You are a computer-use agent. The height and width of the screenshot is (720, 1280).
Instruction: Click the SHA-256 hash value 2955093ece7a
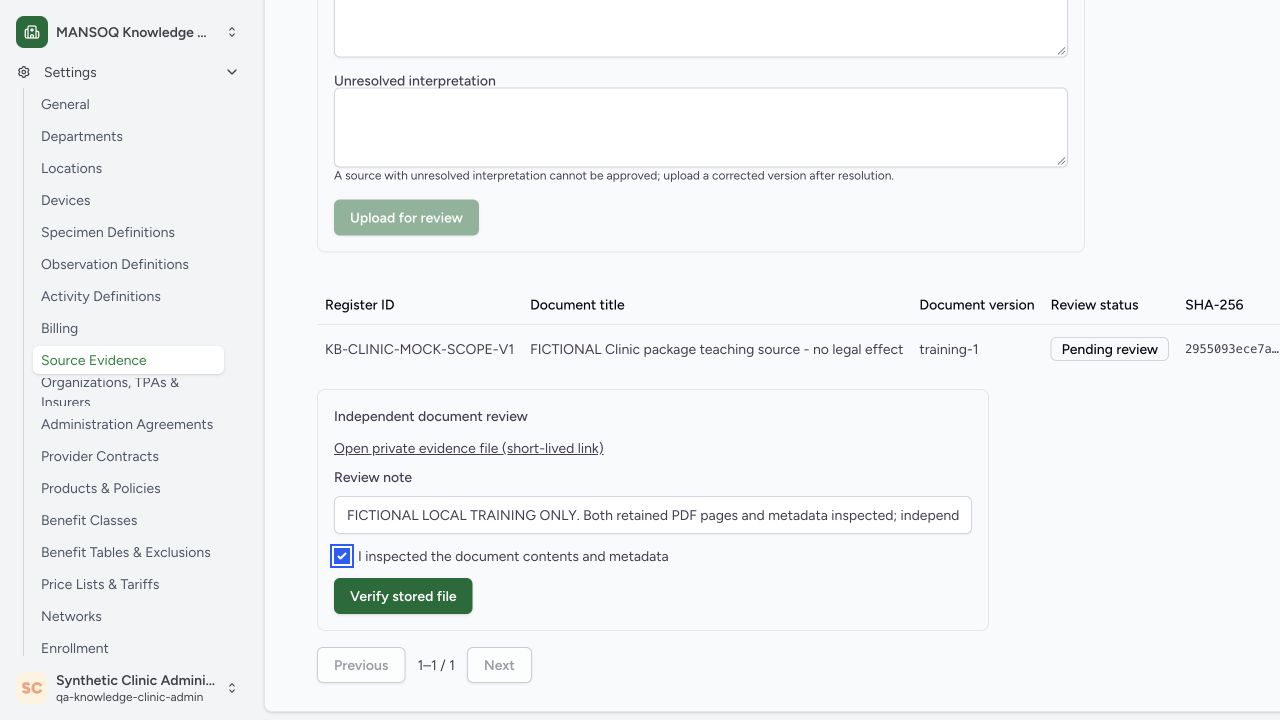tap(1232, 349)
